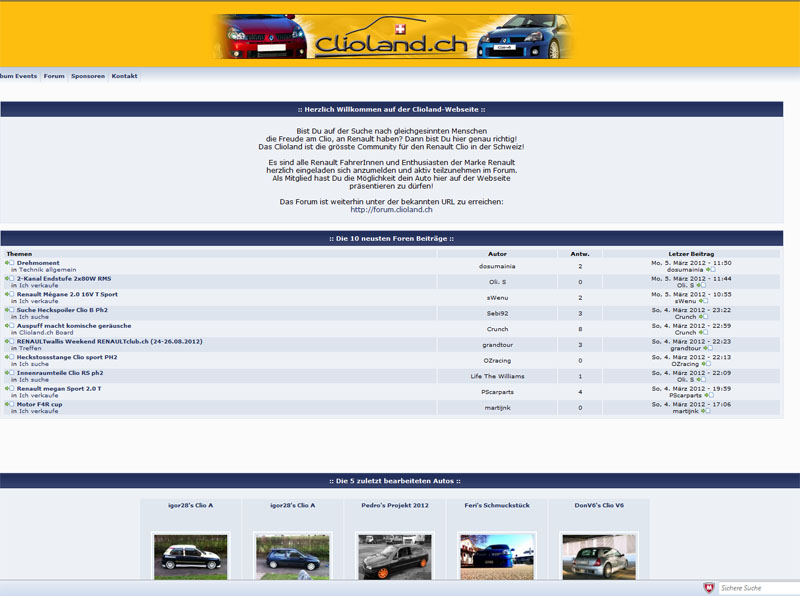Open the 2-Kanal Endstufe 2x80W RMS thread
The height and width of the screenshot is (596, 800).
tap(64, 279)
